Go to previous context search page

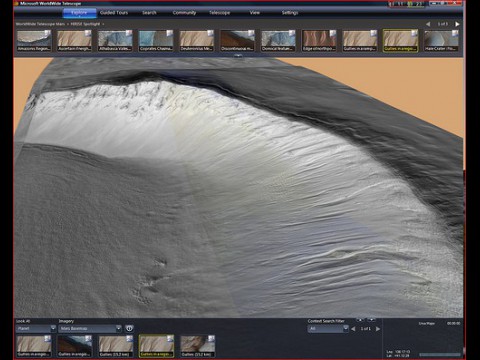[x=353, y=329]
